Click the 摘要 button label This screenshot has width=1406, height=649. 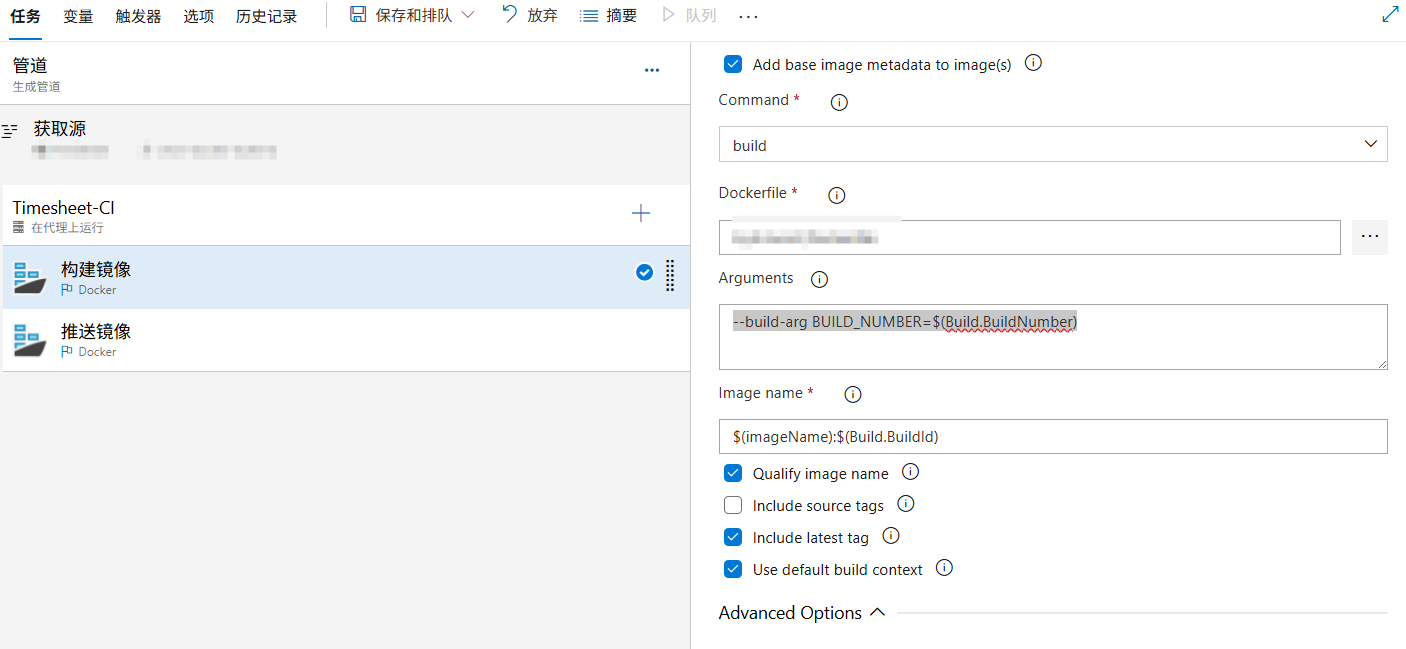click(x=622, y=16)
